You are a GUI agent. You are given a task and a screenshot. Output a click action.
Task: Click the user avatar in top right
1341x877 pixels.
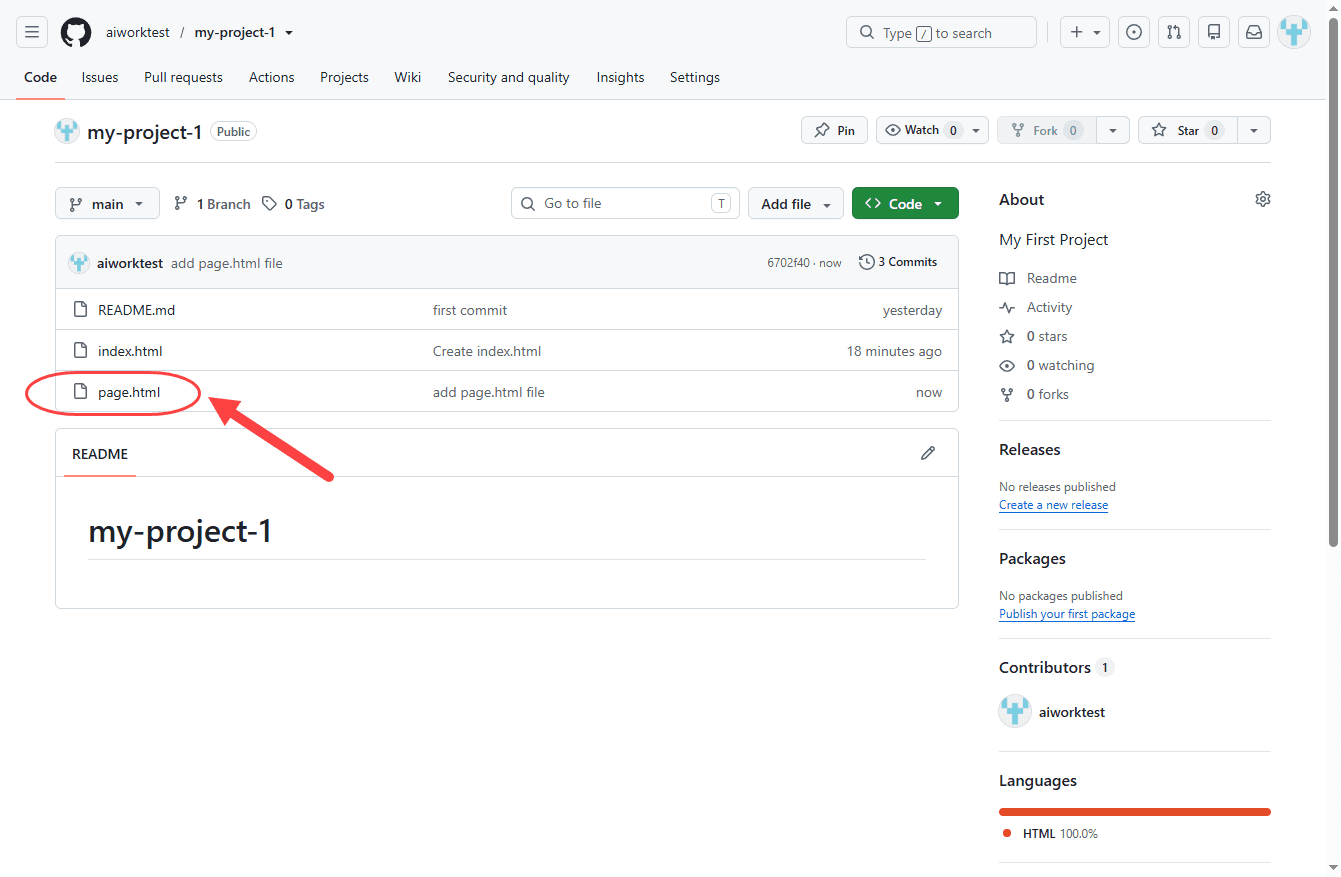1294,32
